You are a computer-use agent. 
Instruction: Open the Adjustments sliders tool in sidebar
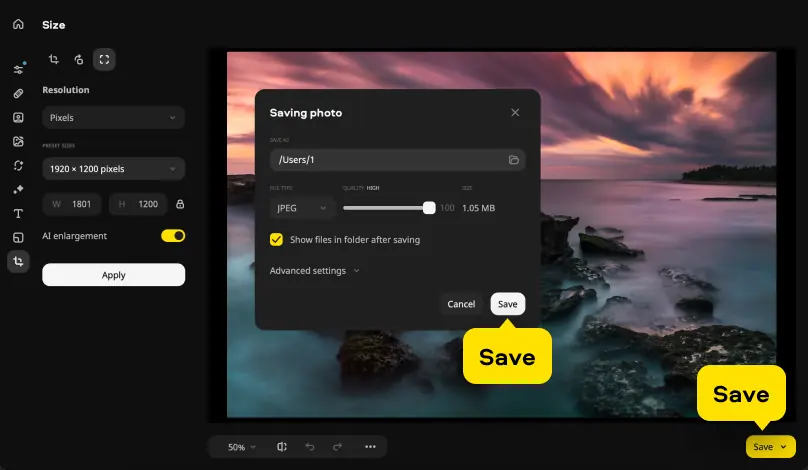tap(18, 69)
